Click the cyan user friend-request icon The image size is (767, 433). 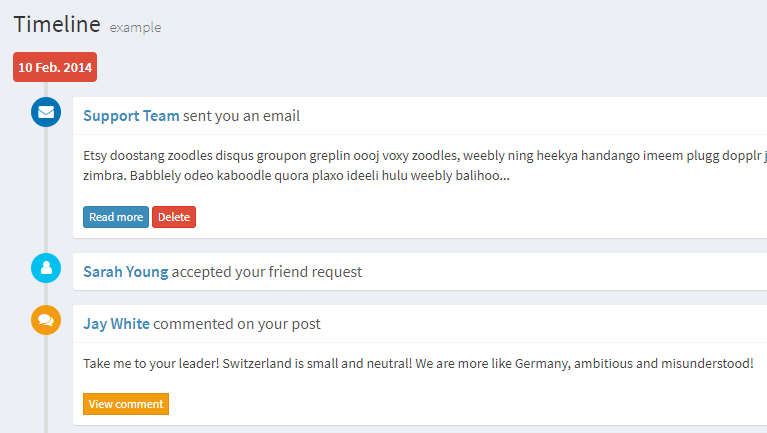coord(46,268)
